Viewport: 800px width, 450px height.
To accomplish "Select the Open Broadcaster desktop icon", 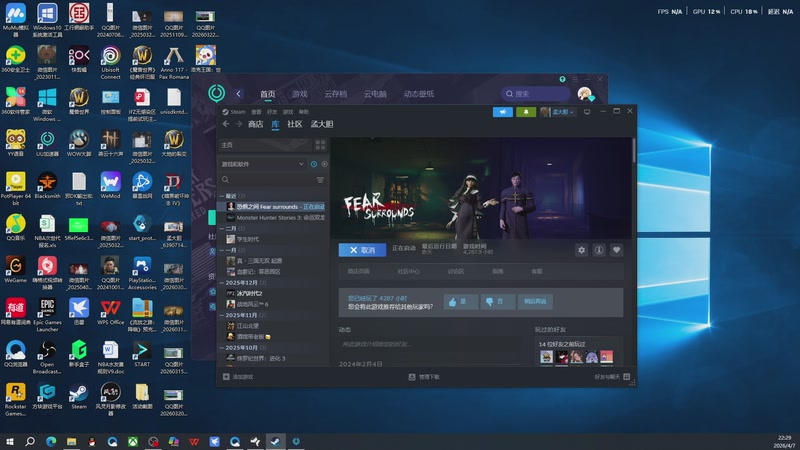I will click(47, 357).
